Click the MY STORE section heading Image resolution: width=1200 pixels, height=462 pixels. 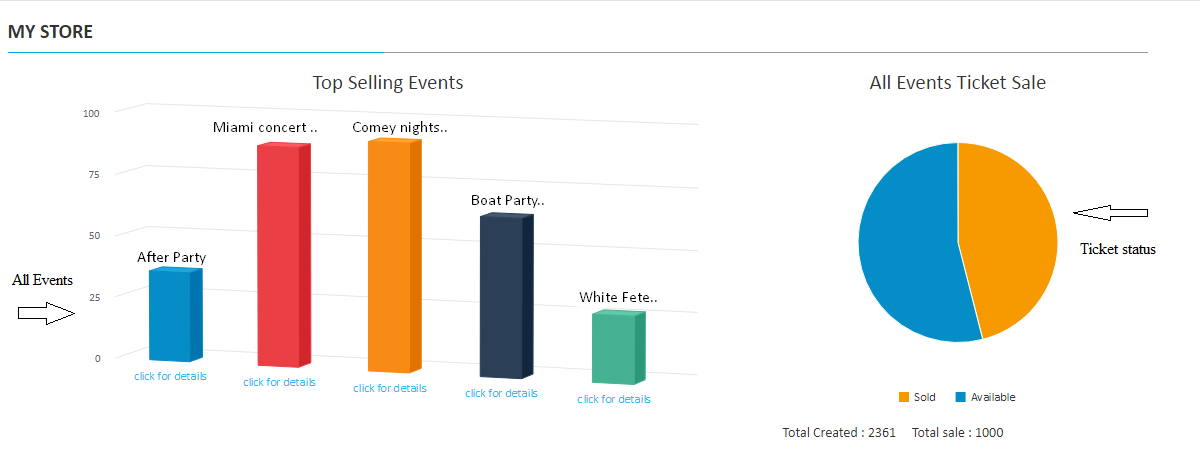[50, 32]
